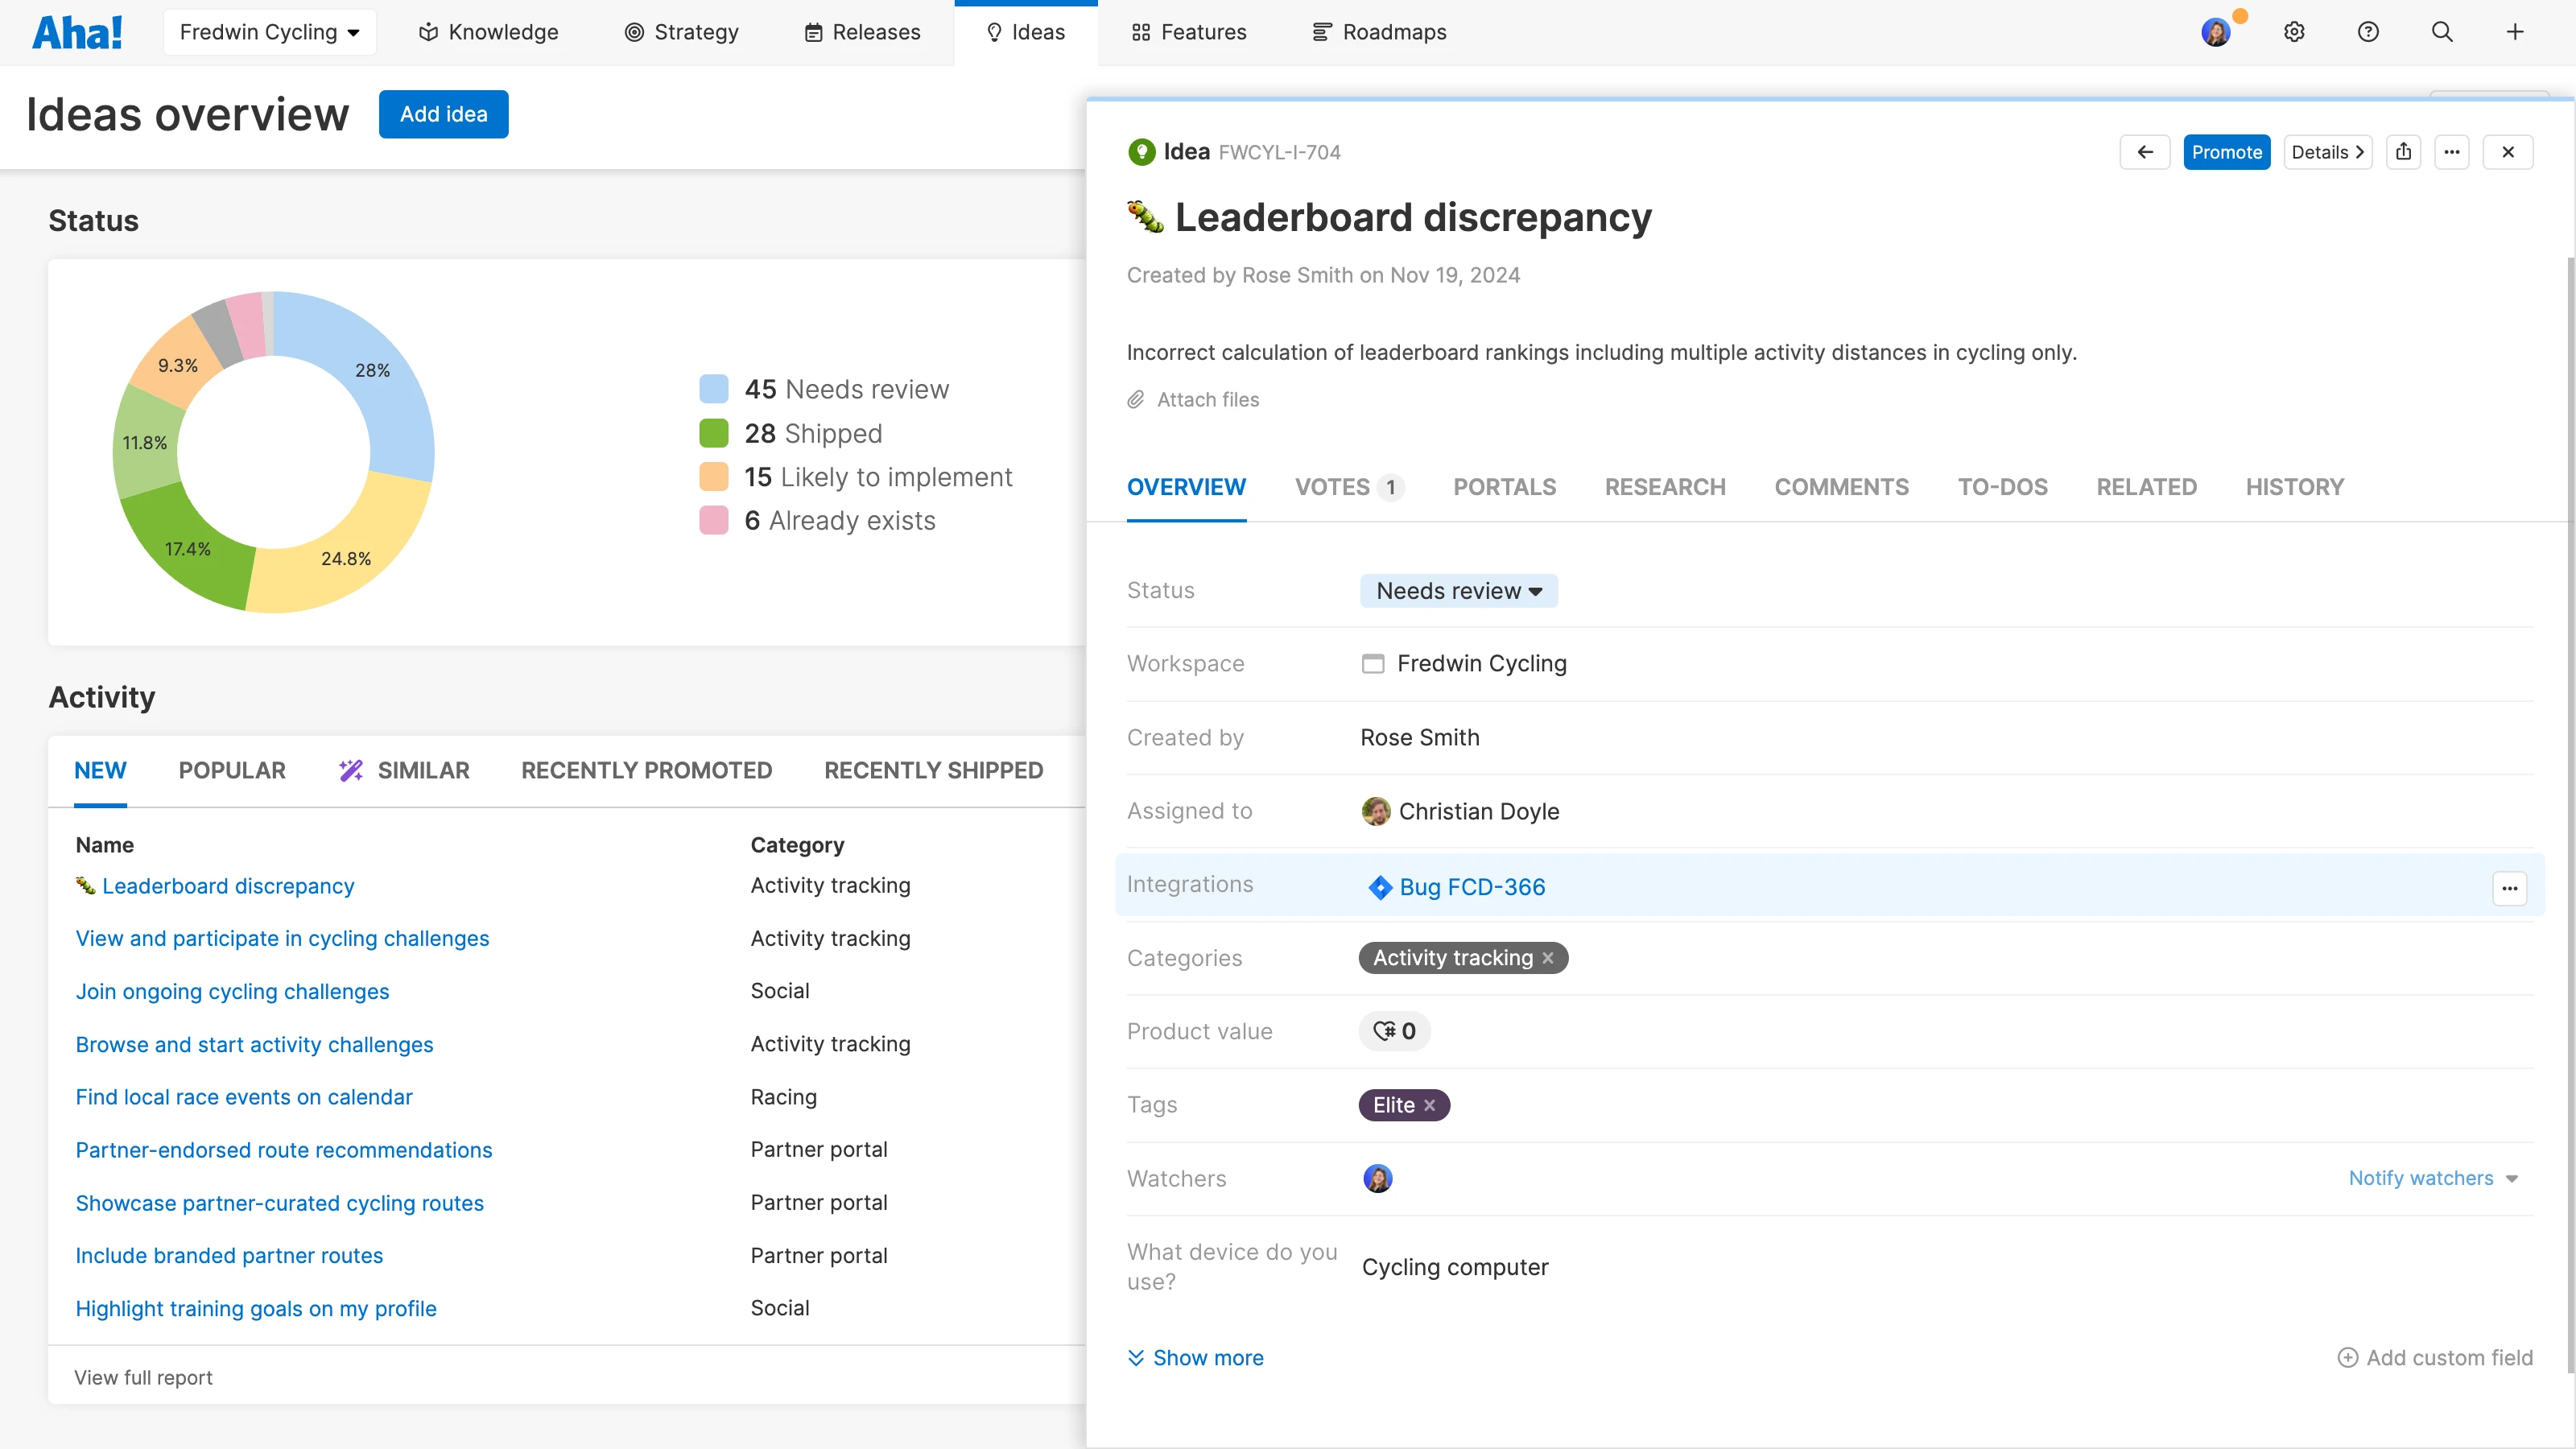Click the Attach files paperclip icon
The image size is (2576, 1449).
pos(1136,399)
